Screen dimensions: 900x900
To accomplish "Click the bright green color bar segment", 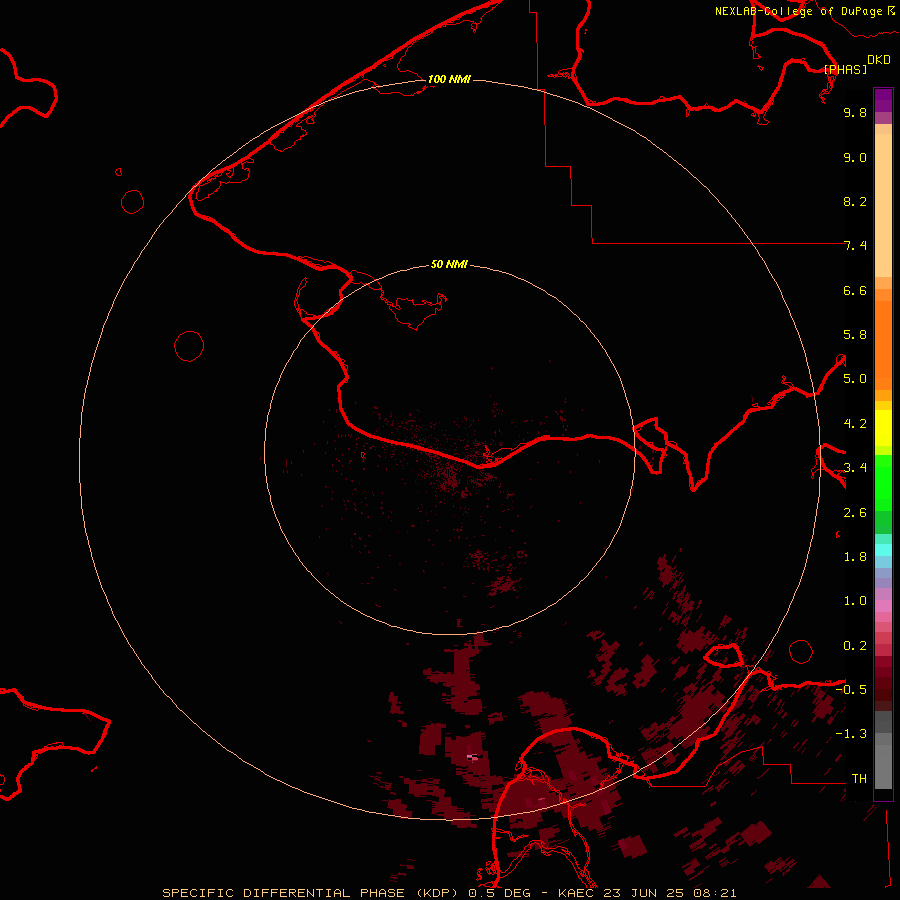I will pyautogui.click(x=883, y=482).
